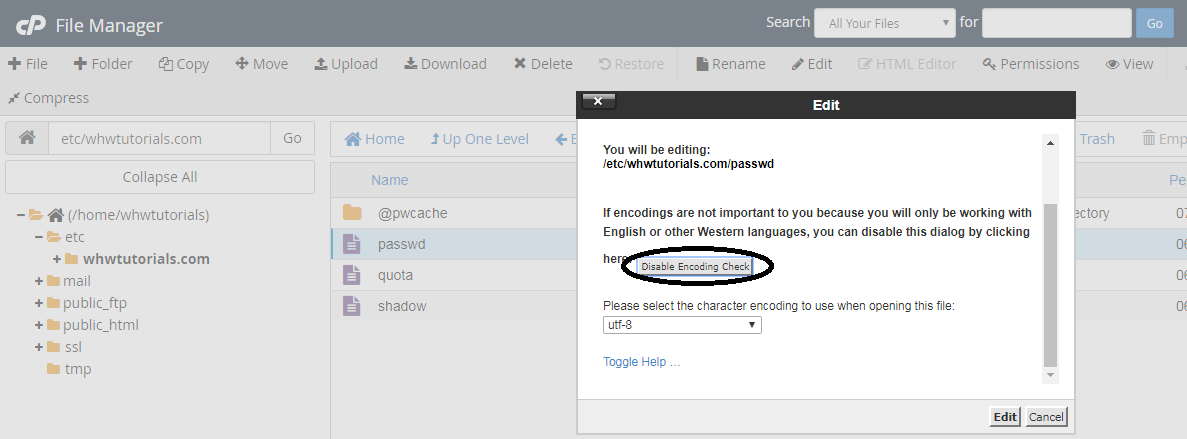Click the Trash link

tap(1096, 139)
